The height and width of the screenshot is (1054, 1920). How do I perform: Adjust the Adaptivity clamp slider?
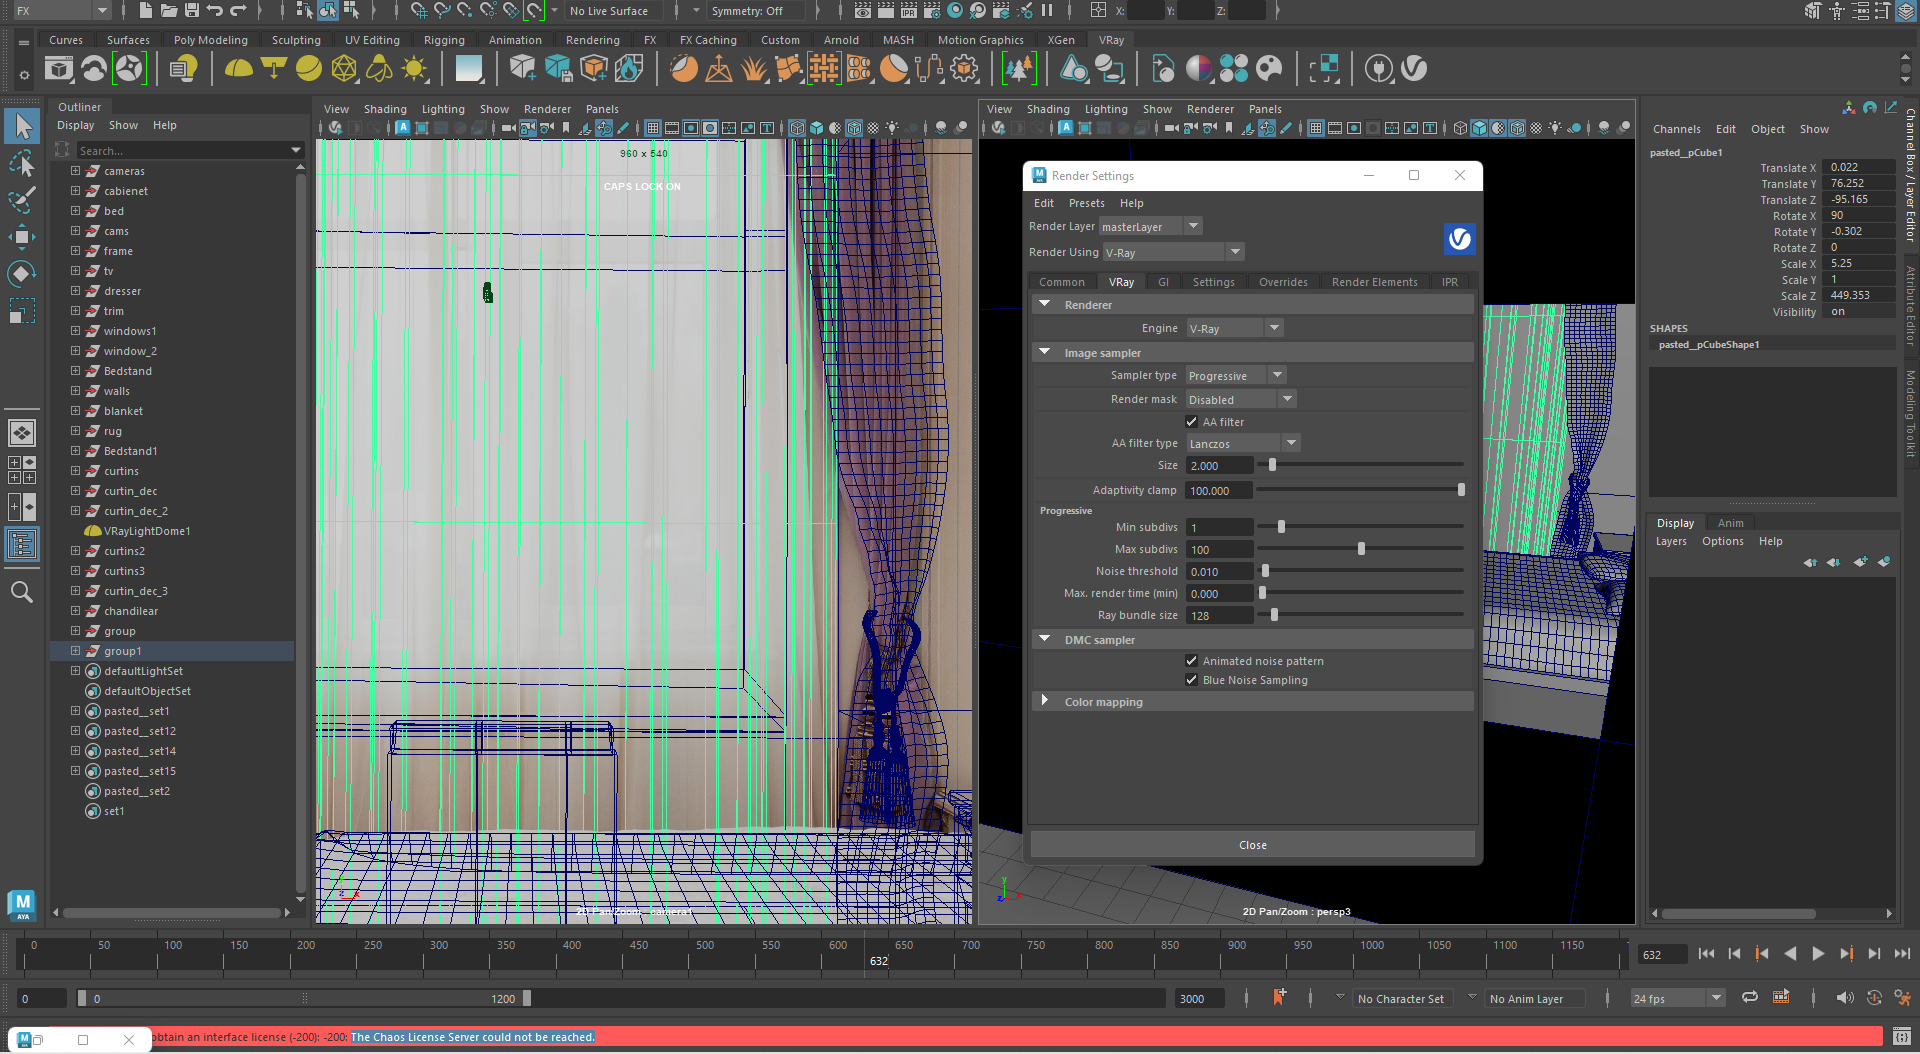pyautogui.click(x=1461, y=490)
